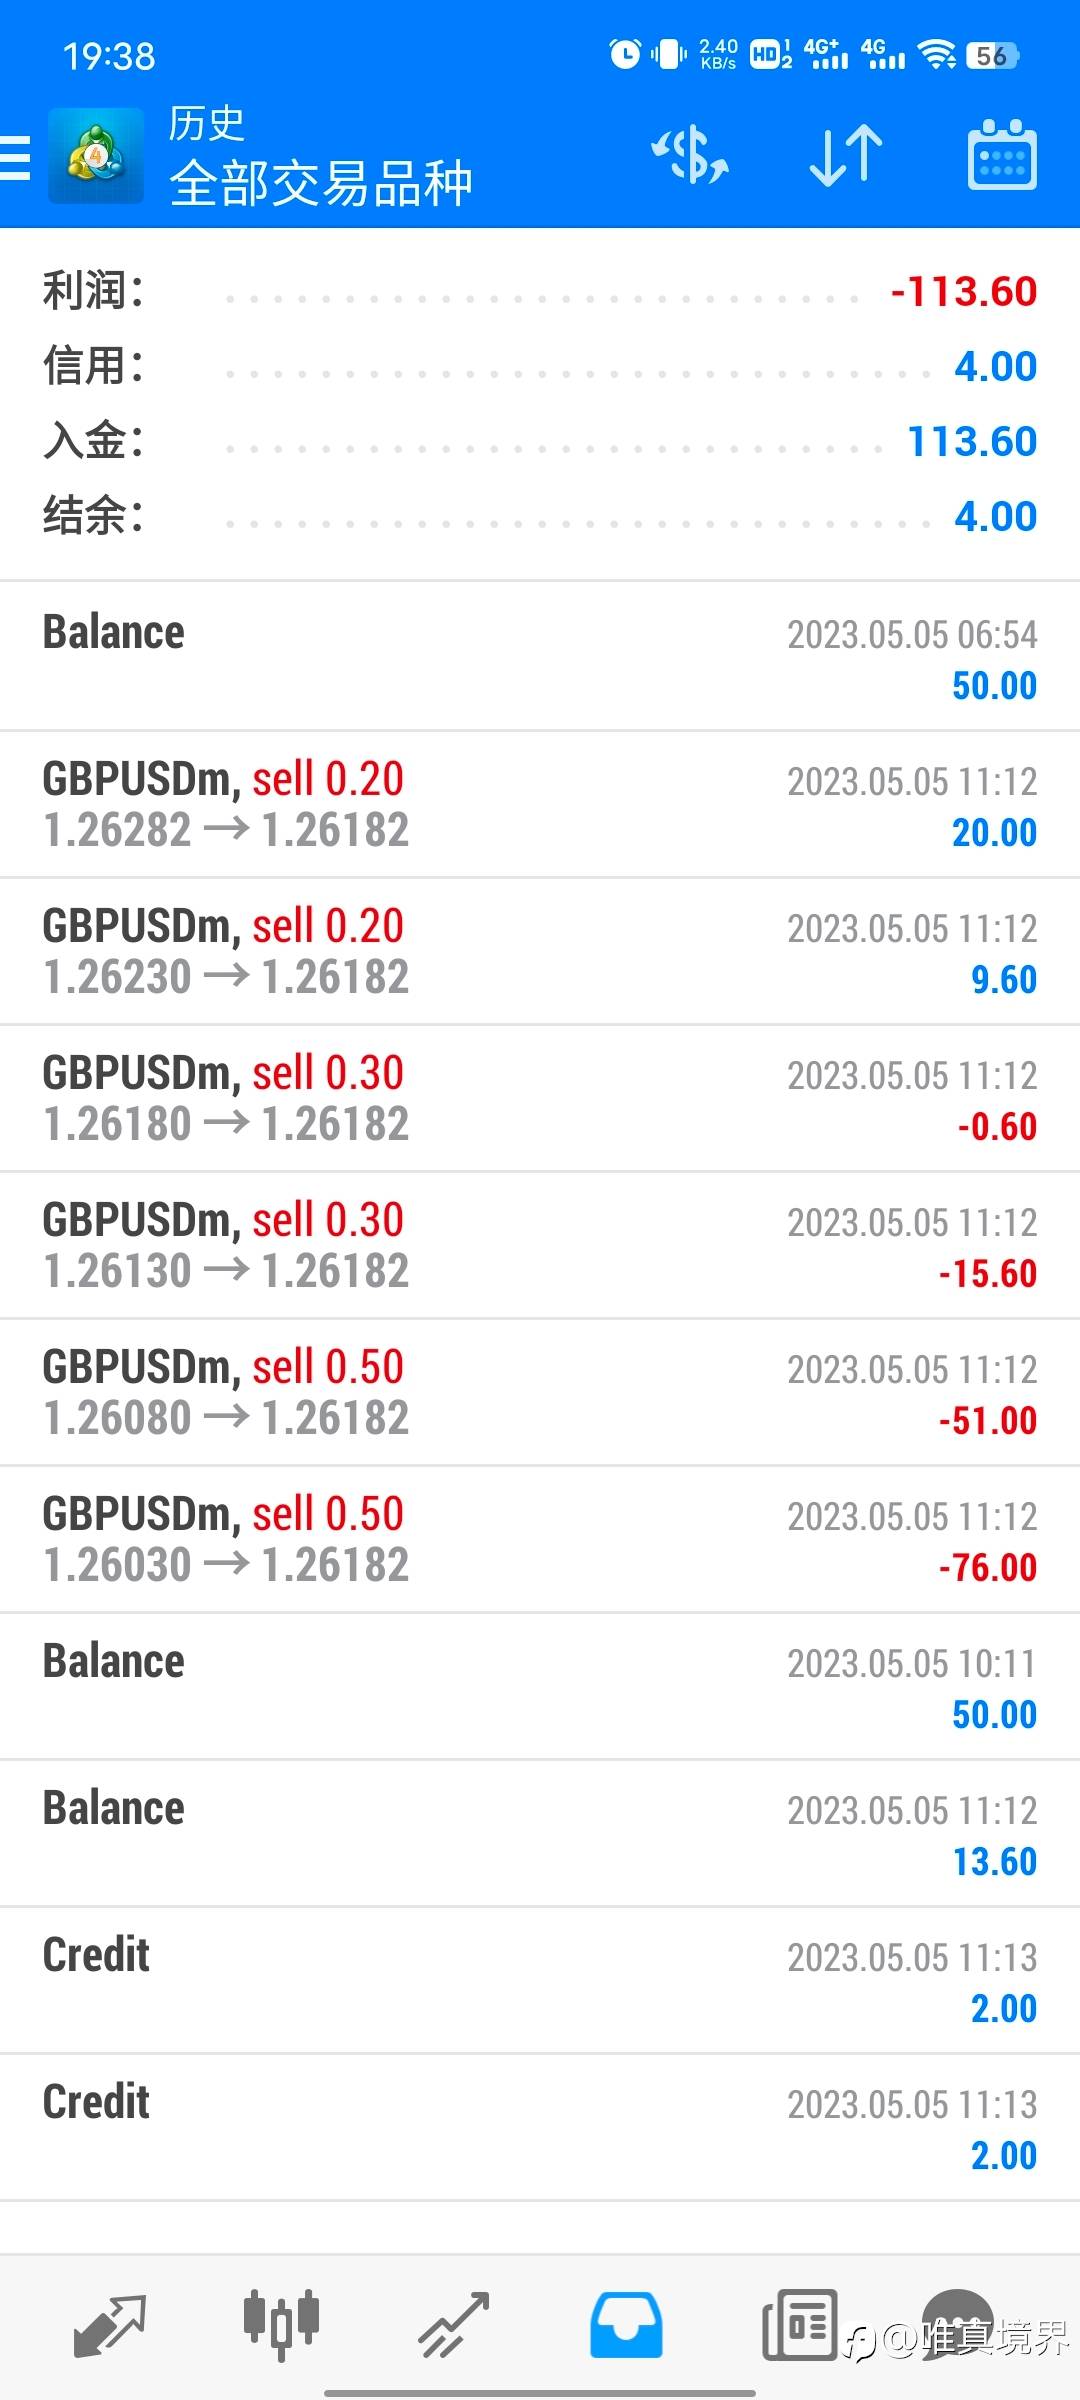Select the GBPUSDm trade with 9.60 profit
Image resolution: width=1080 pixels, height=2400 pixels.
click(540, 952)
